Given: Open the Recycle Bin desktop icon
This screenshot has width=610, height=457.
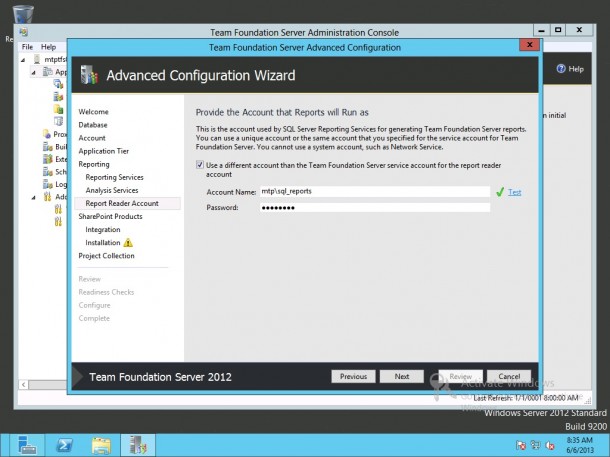Looking at the screenshot, I should point(23,13).
